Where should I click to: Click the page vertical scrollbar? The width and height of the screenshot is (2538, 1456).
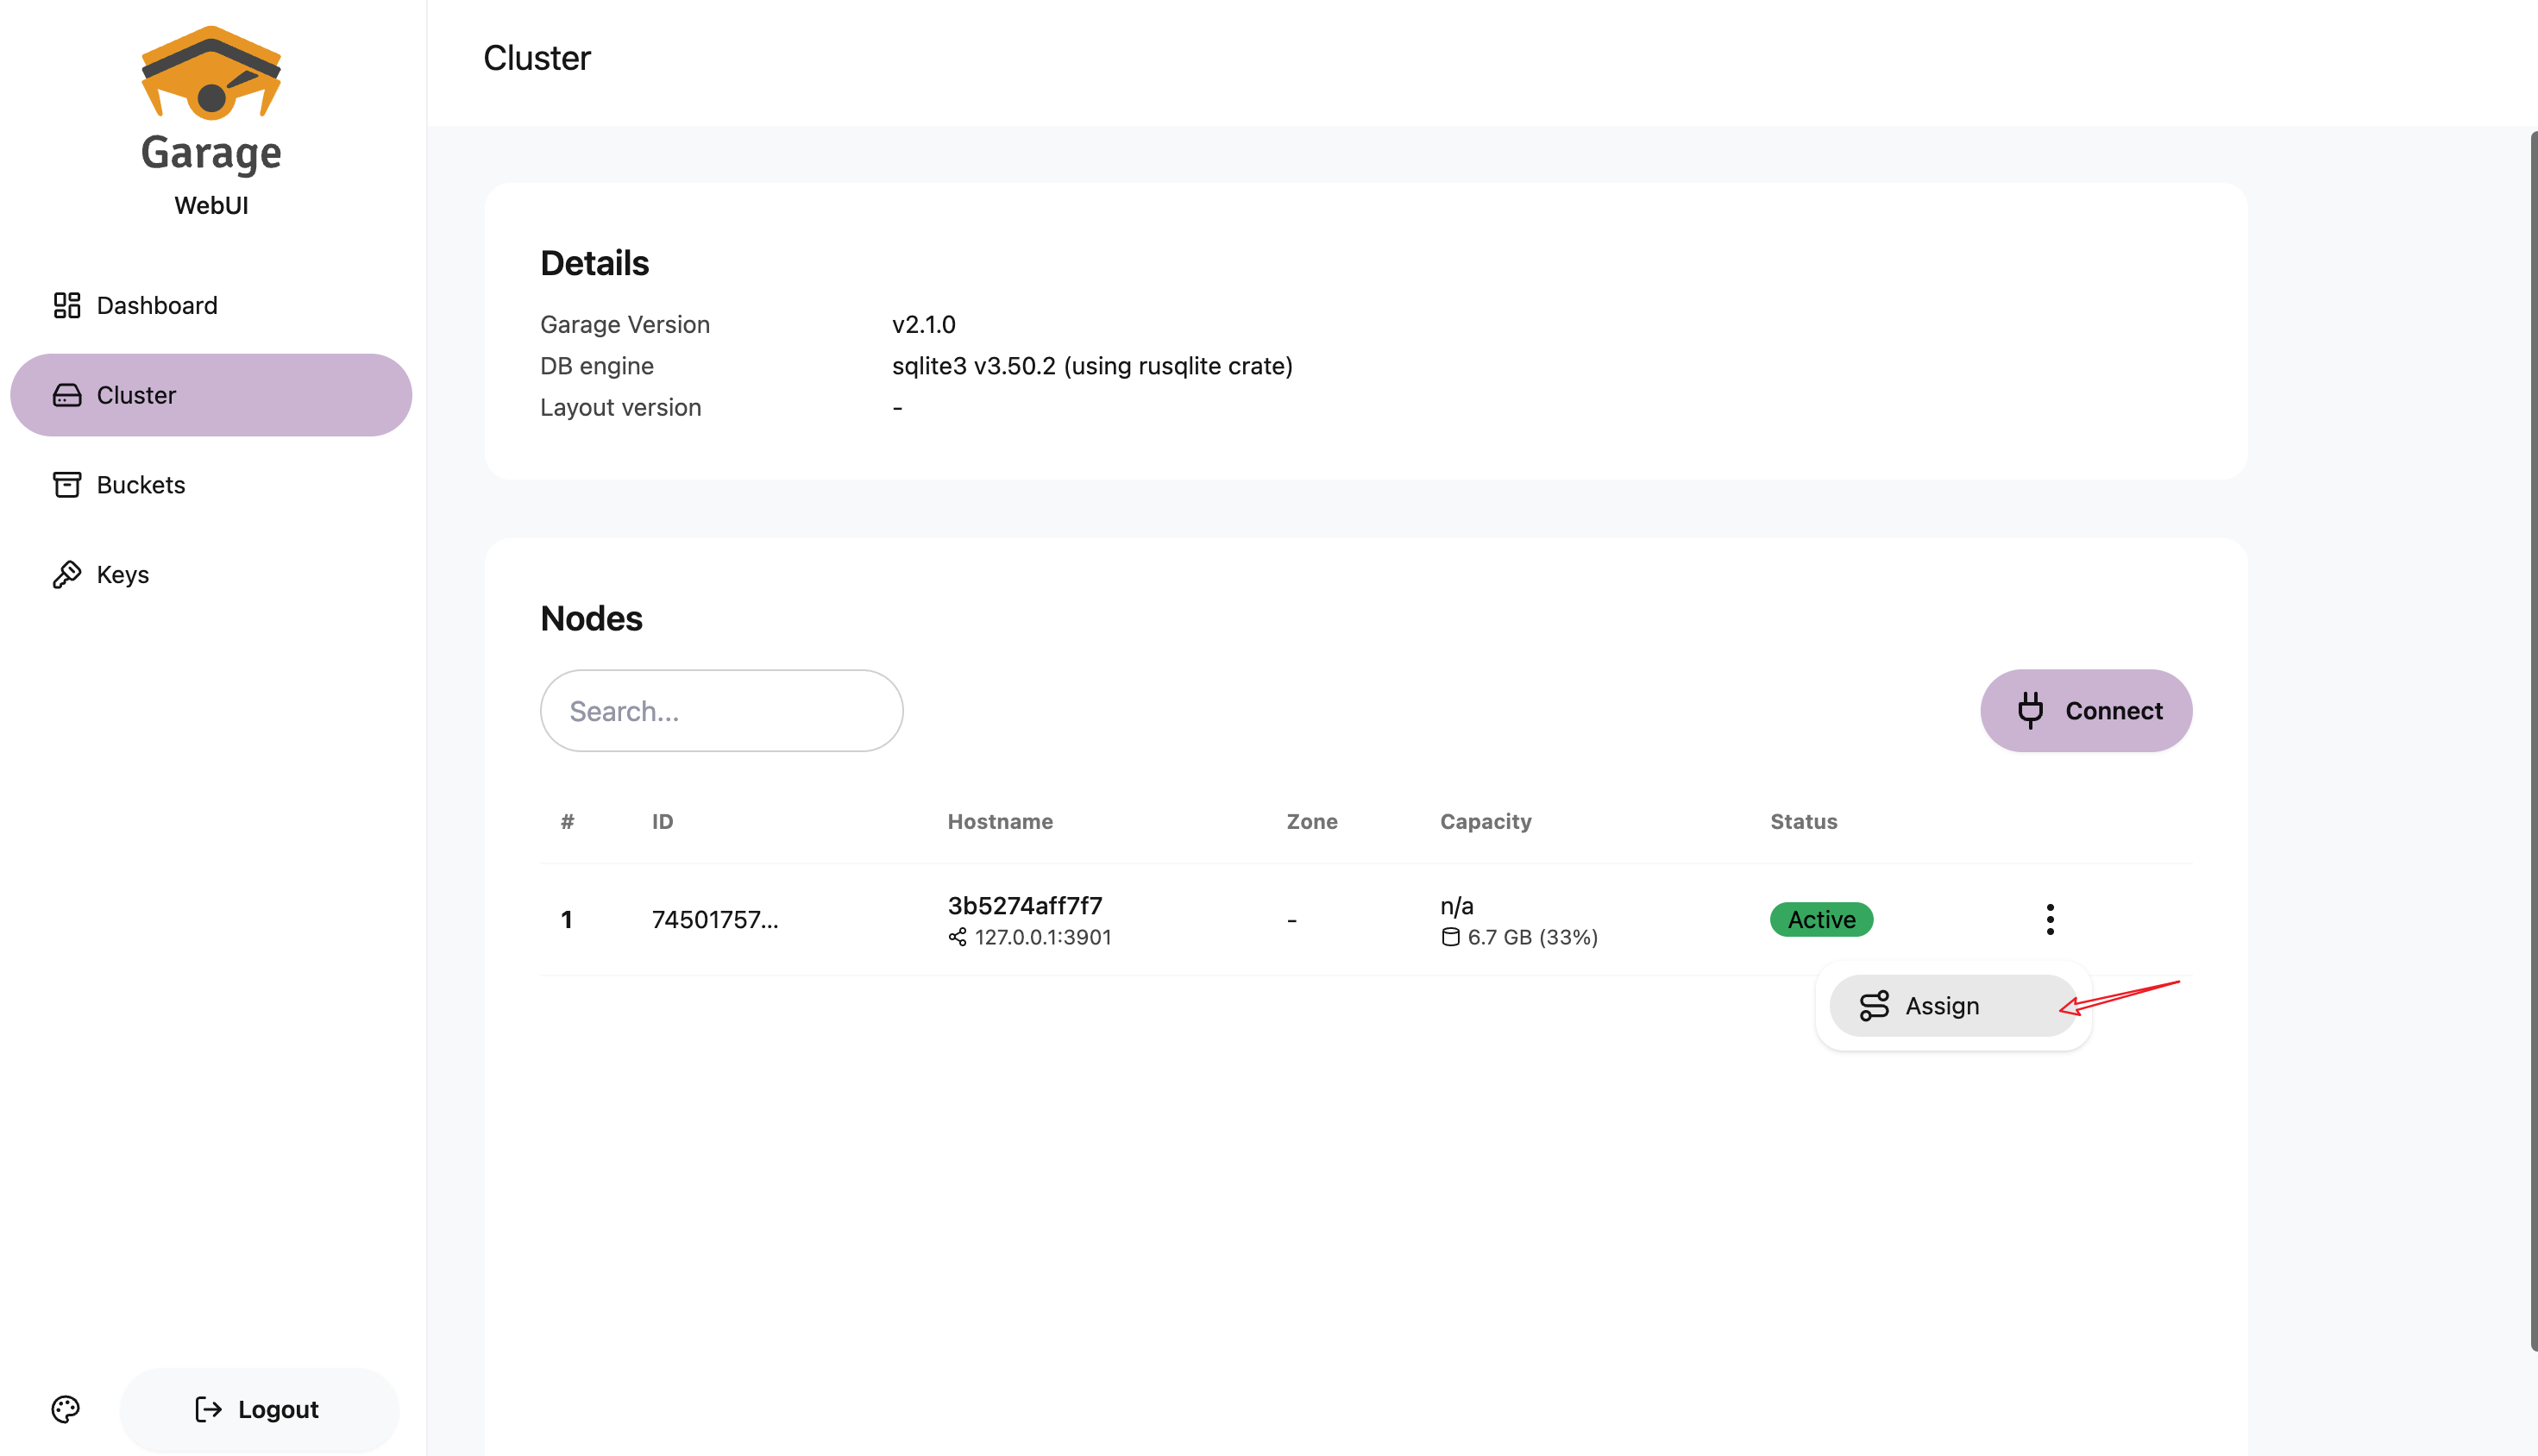click(2532, 740)
